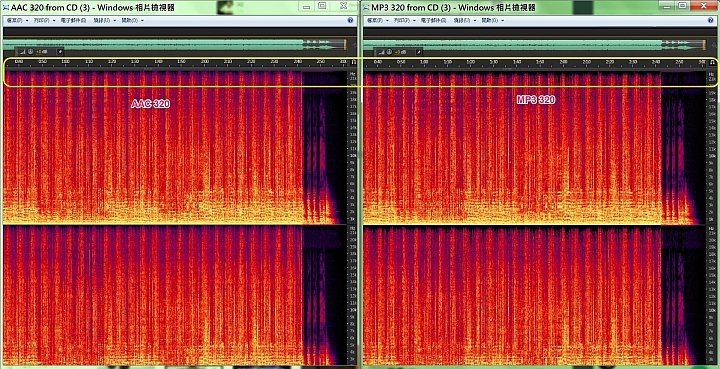
Task: Click the snapping icon beside the AAC window's time ruler
Action: pyautogui.click(x=354, y=62)
